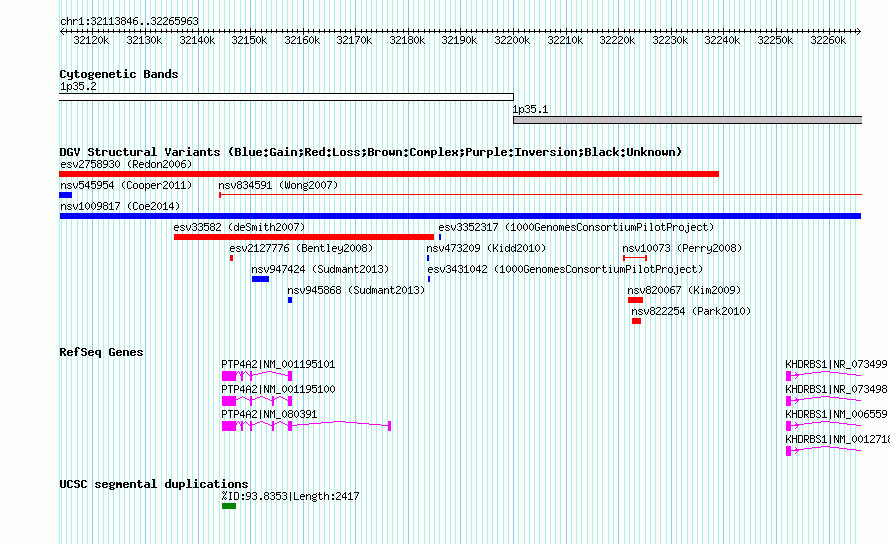Click the right arrow end of ruler
This screenshot has width=890, height=544.
coord(858,31)
